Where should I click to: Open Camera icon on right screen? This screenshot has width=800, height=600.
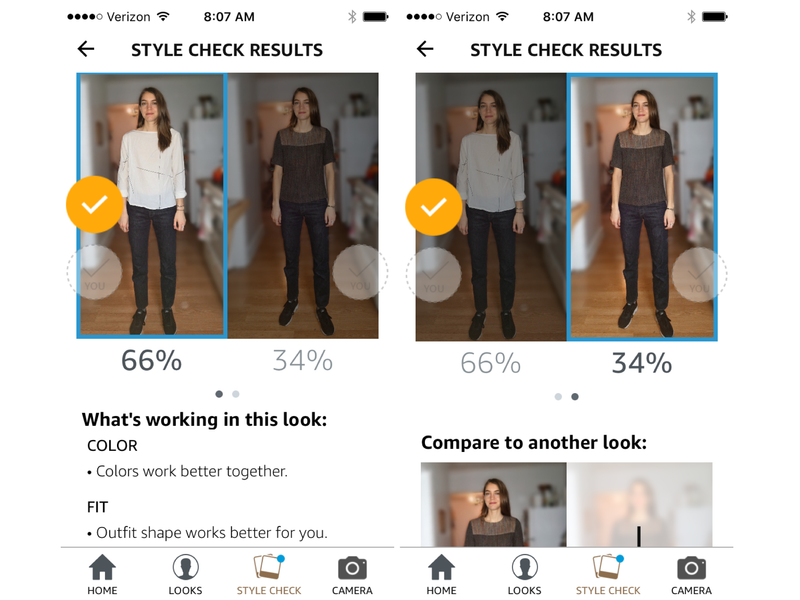[x=691, y=574]
